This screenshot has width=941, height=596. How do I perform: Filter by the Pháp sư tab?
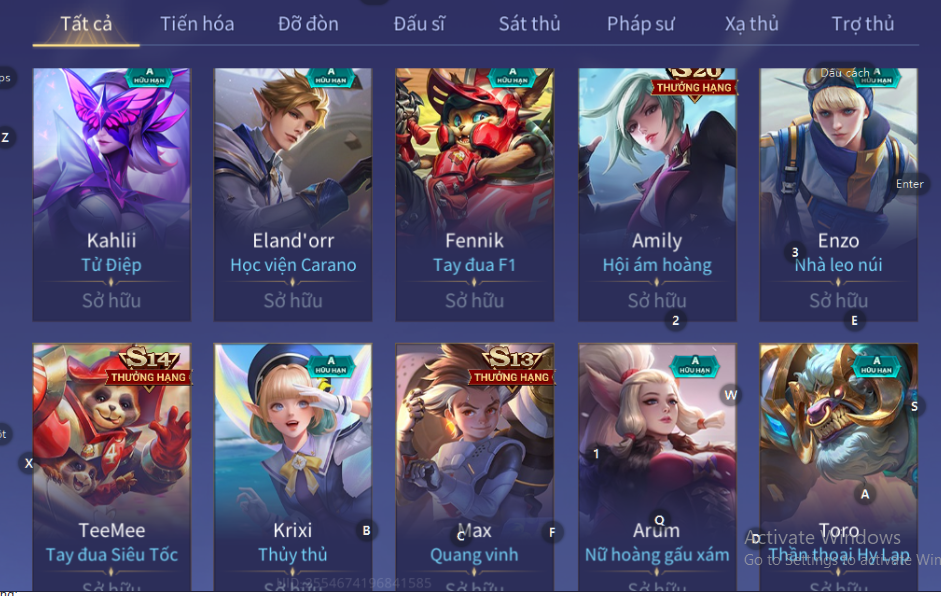tap(640, 24)
